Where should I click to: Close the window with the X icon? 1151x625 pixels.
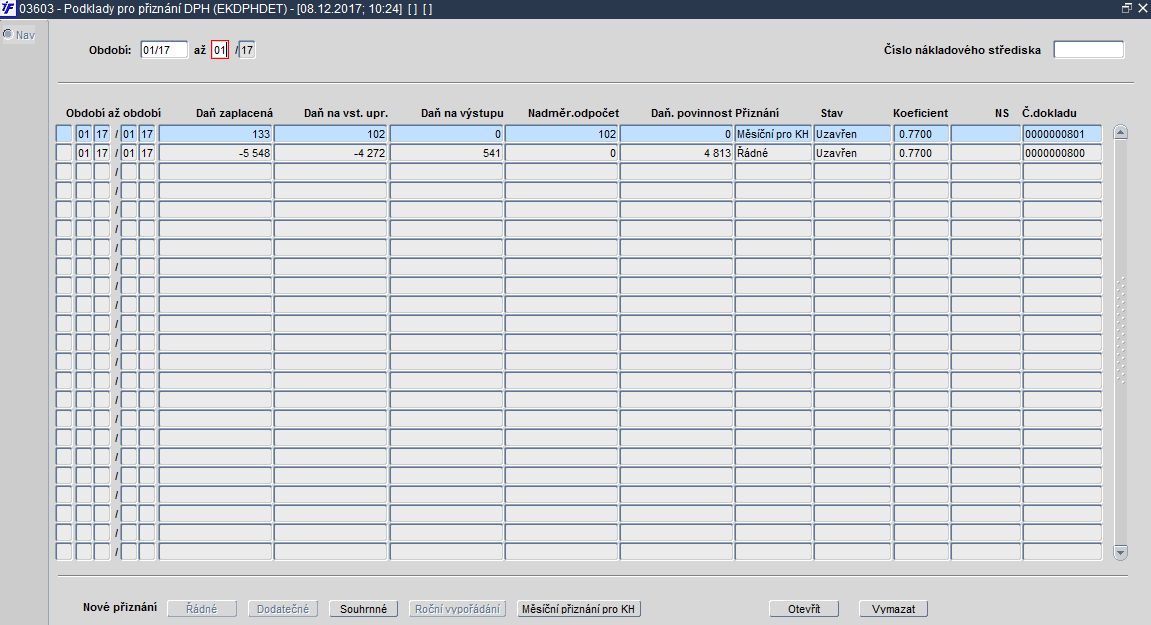tap(1142, 9)
